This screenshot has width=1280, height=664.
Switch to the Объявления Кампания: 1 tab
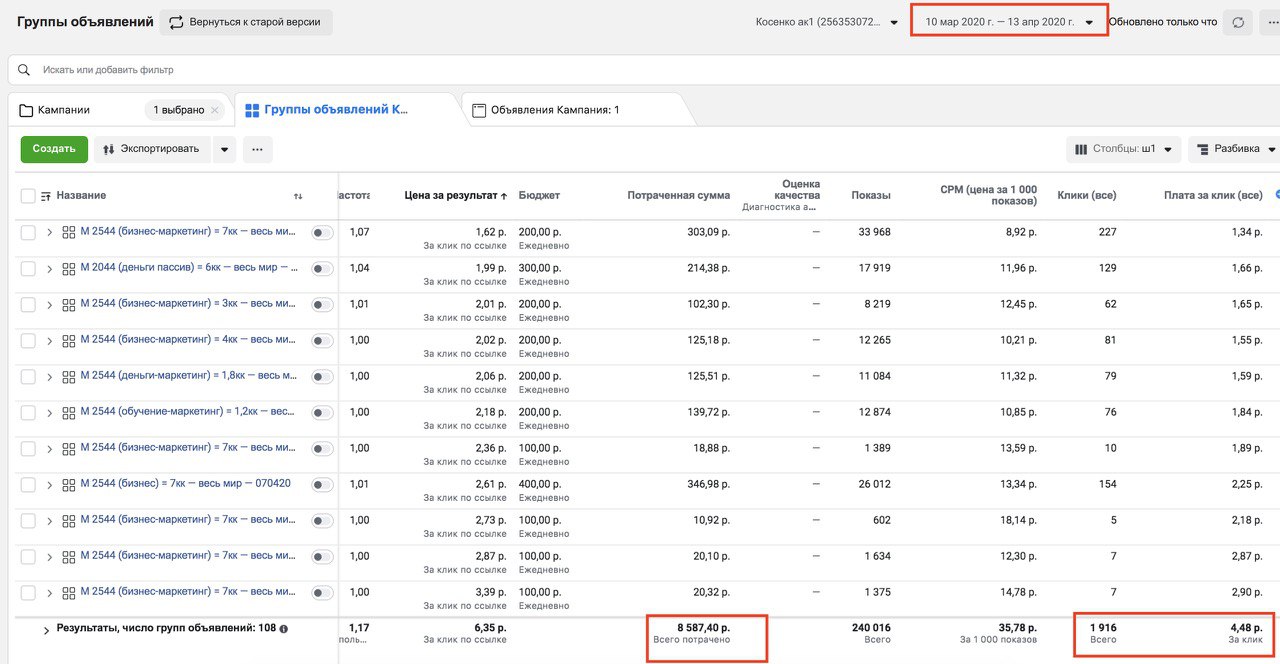555,110
